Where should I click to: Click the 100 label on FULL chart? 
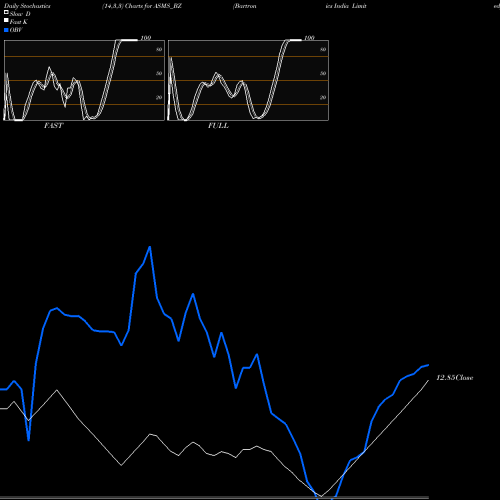[309, 38]
